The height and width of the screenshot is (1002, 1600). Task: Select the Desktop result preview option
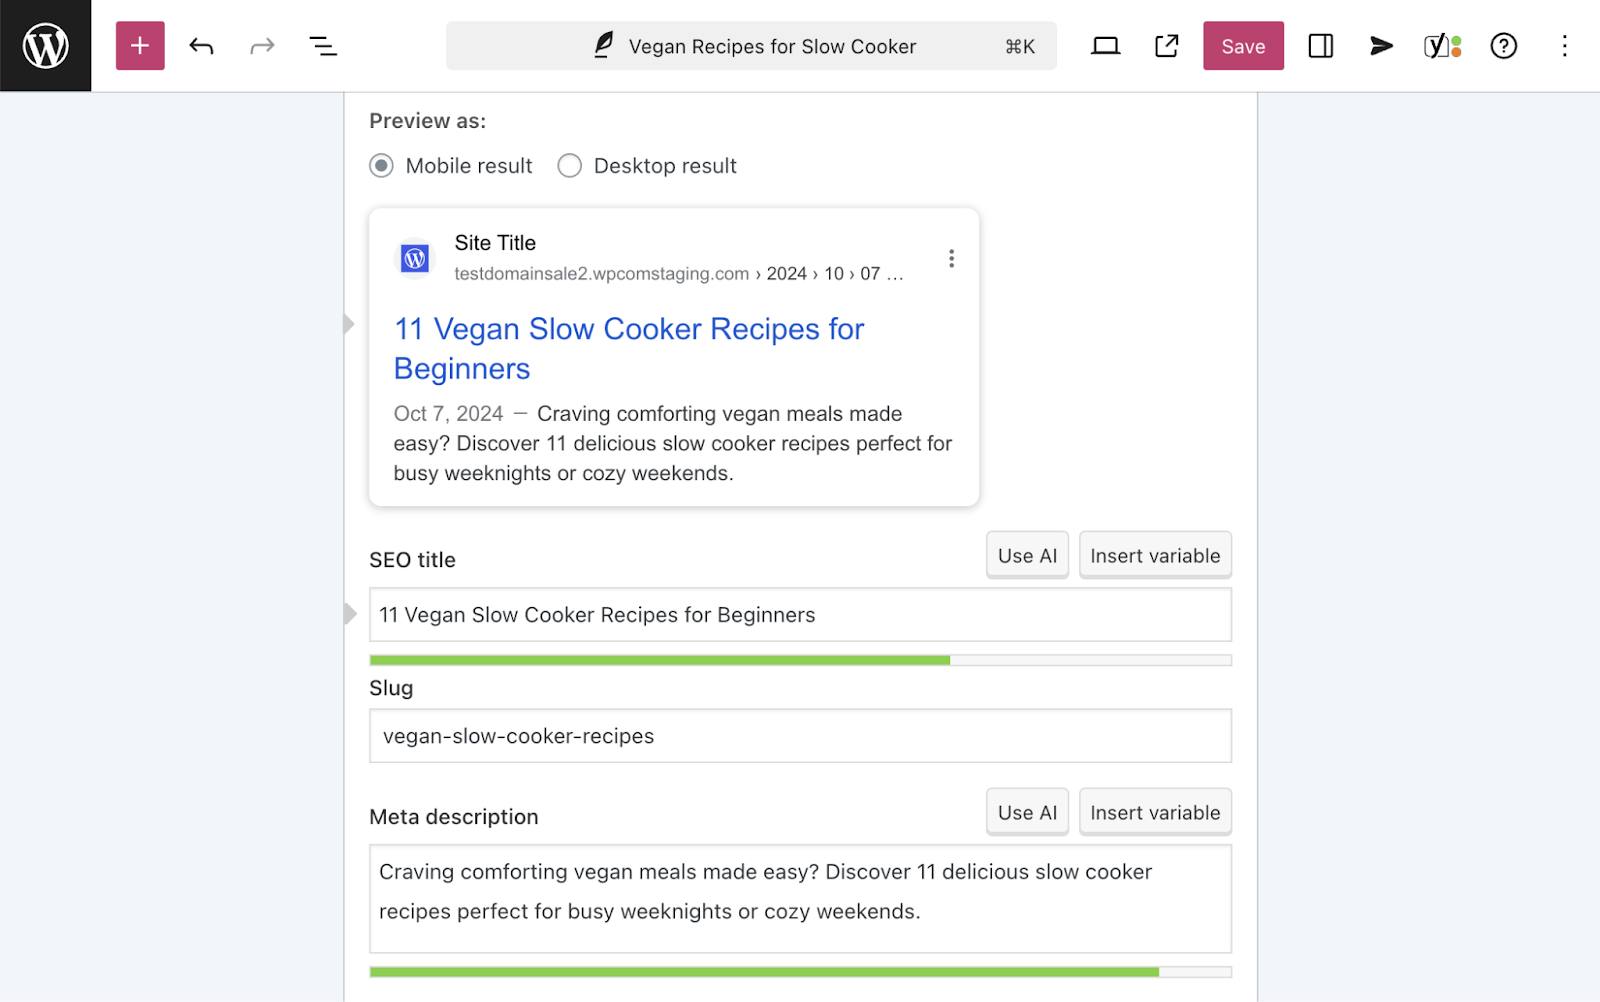pyautogui.click(x=569, y=166)
